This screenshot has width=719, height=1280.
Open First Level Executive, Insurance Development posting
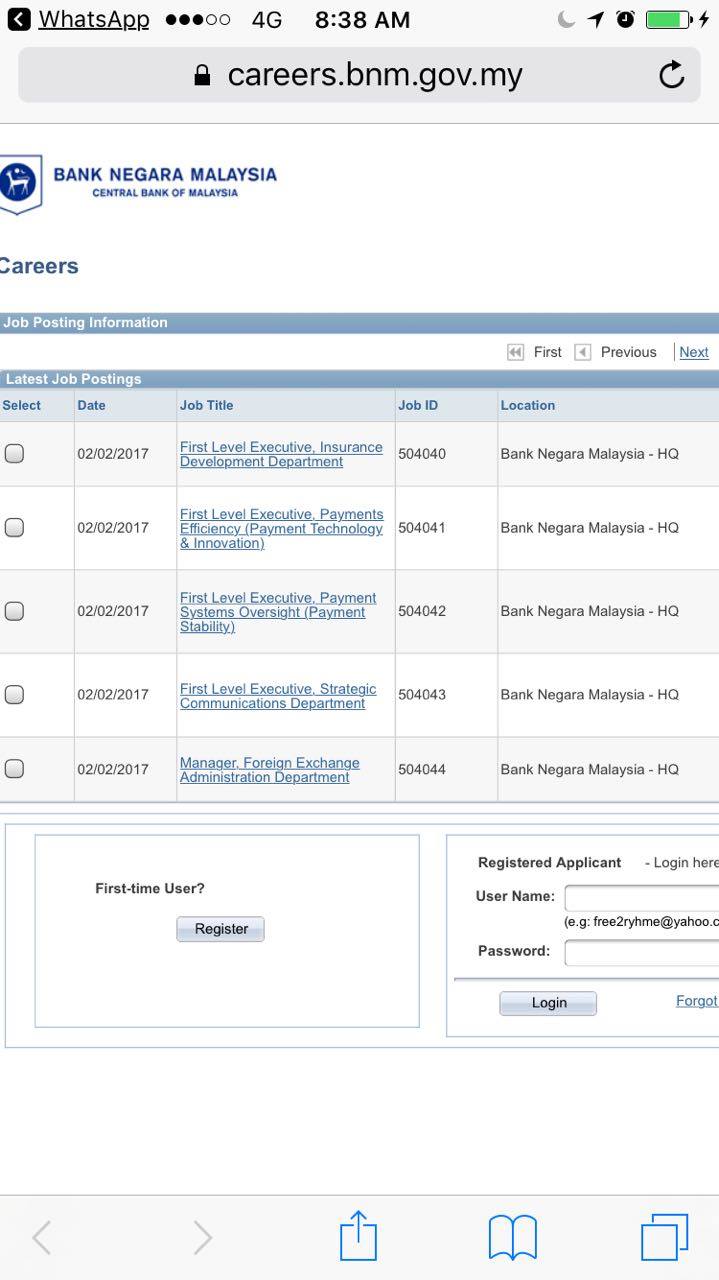coord(281,454)
